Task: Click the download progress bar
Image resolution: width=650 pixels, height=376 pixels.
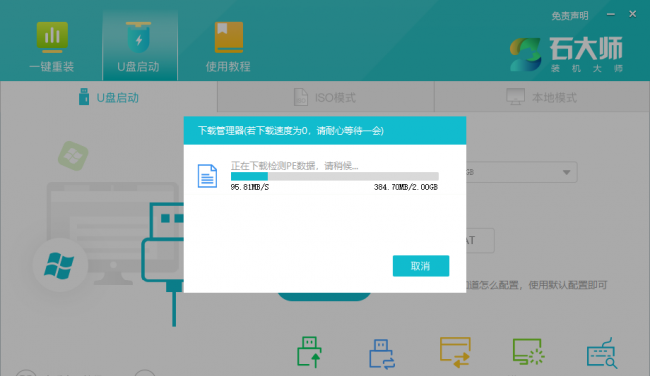Action: (335, 176)
